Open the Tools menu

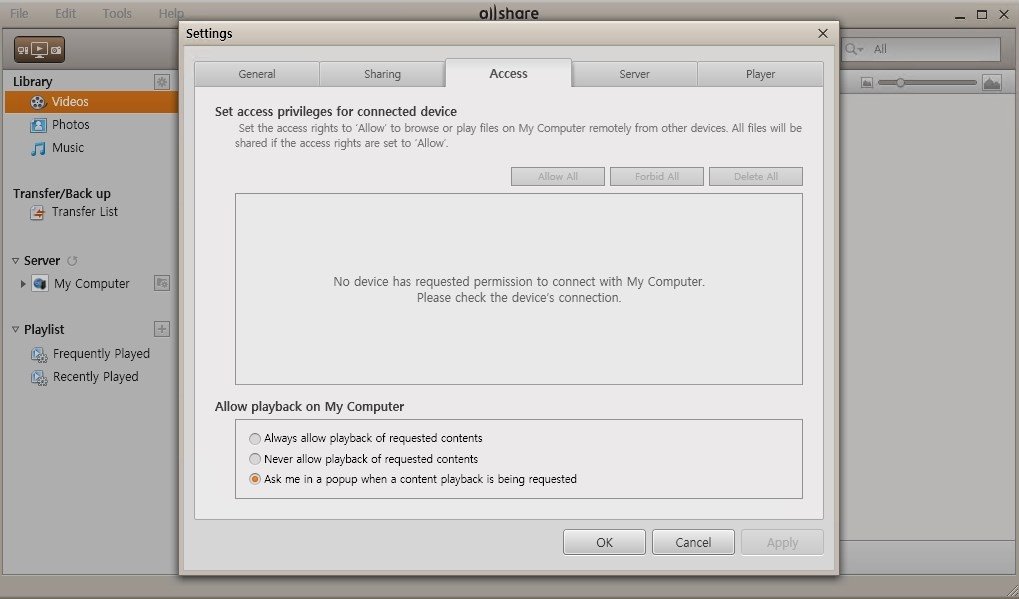click(117, 13)
